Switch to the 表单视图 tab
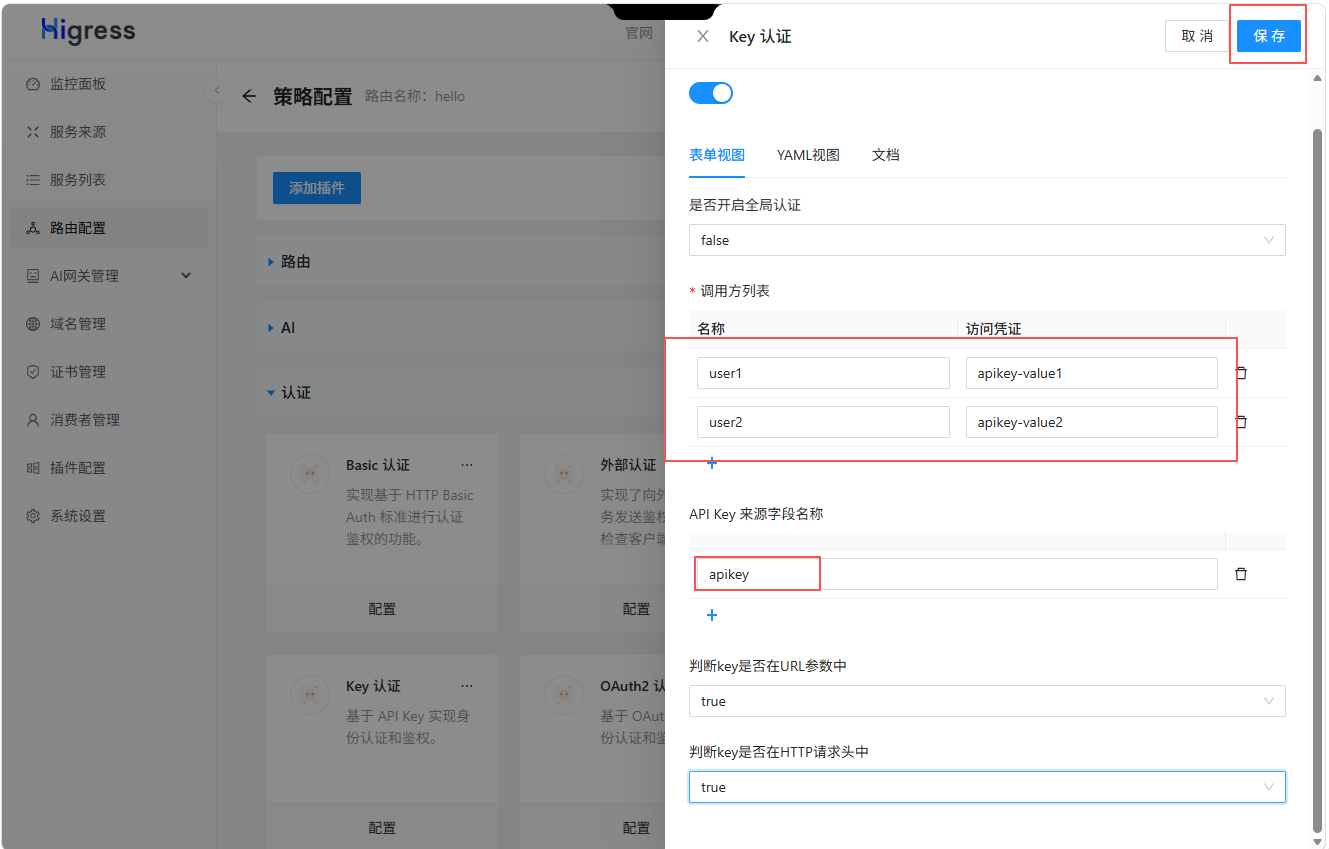 [x=717, y=155]
